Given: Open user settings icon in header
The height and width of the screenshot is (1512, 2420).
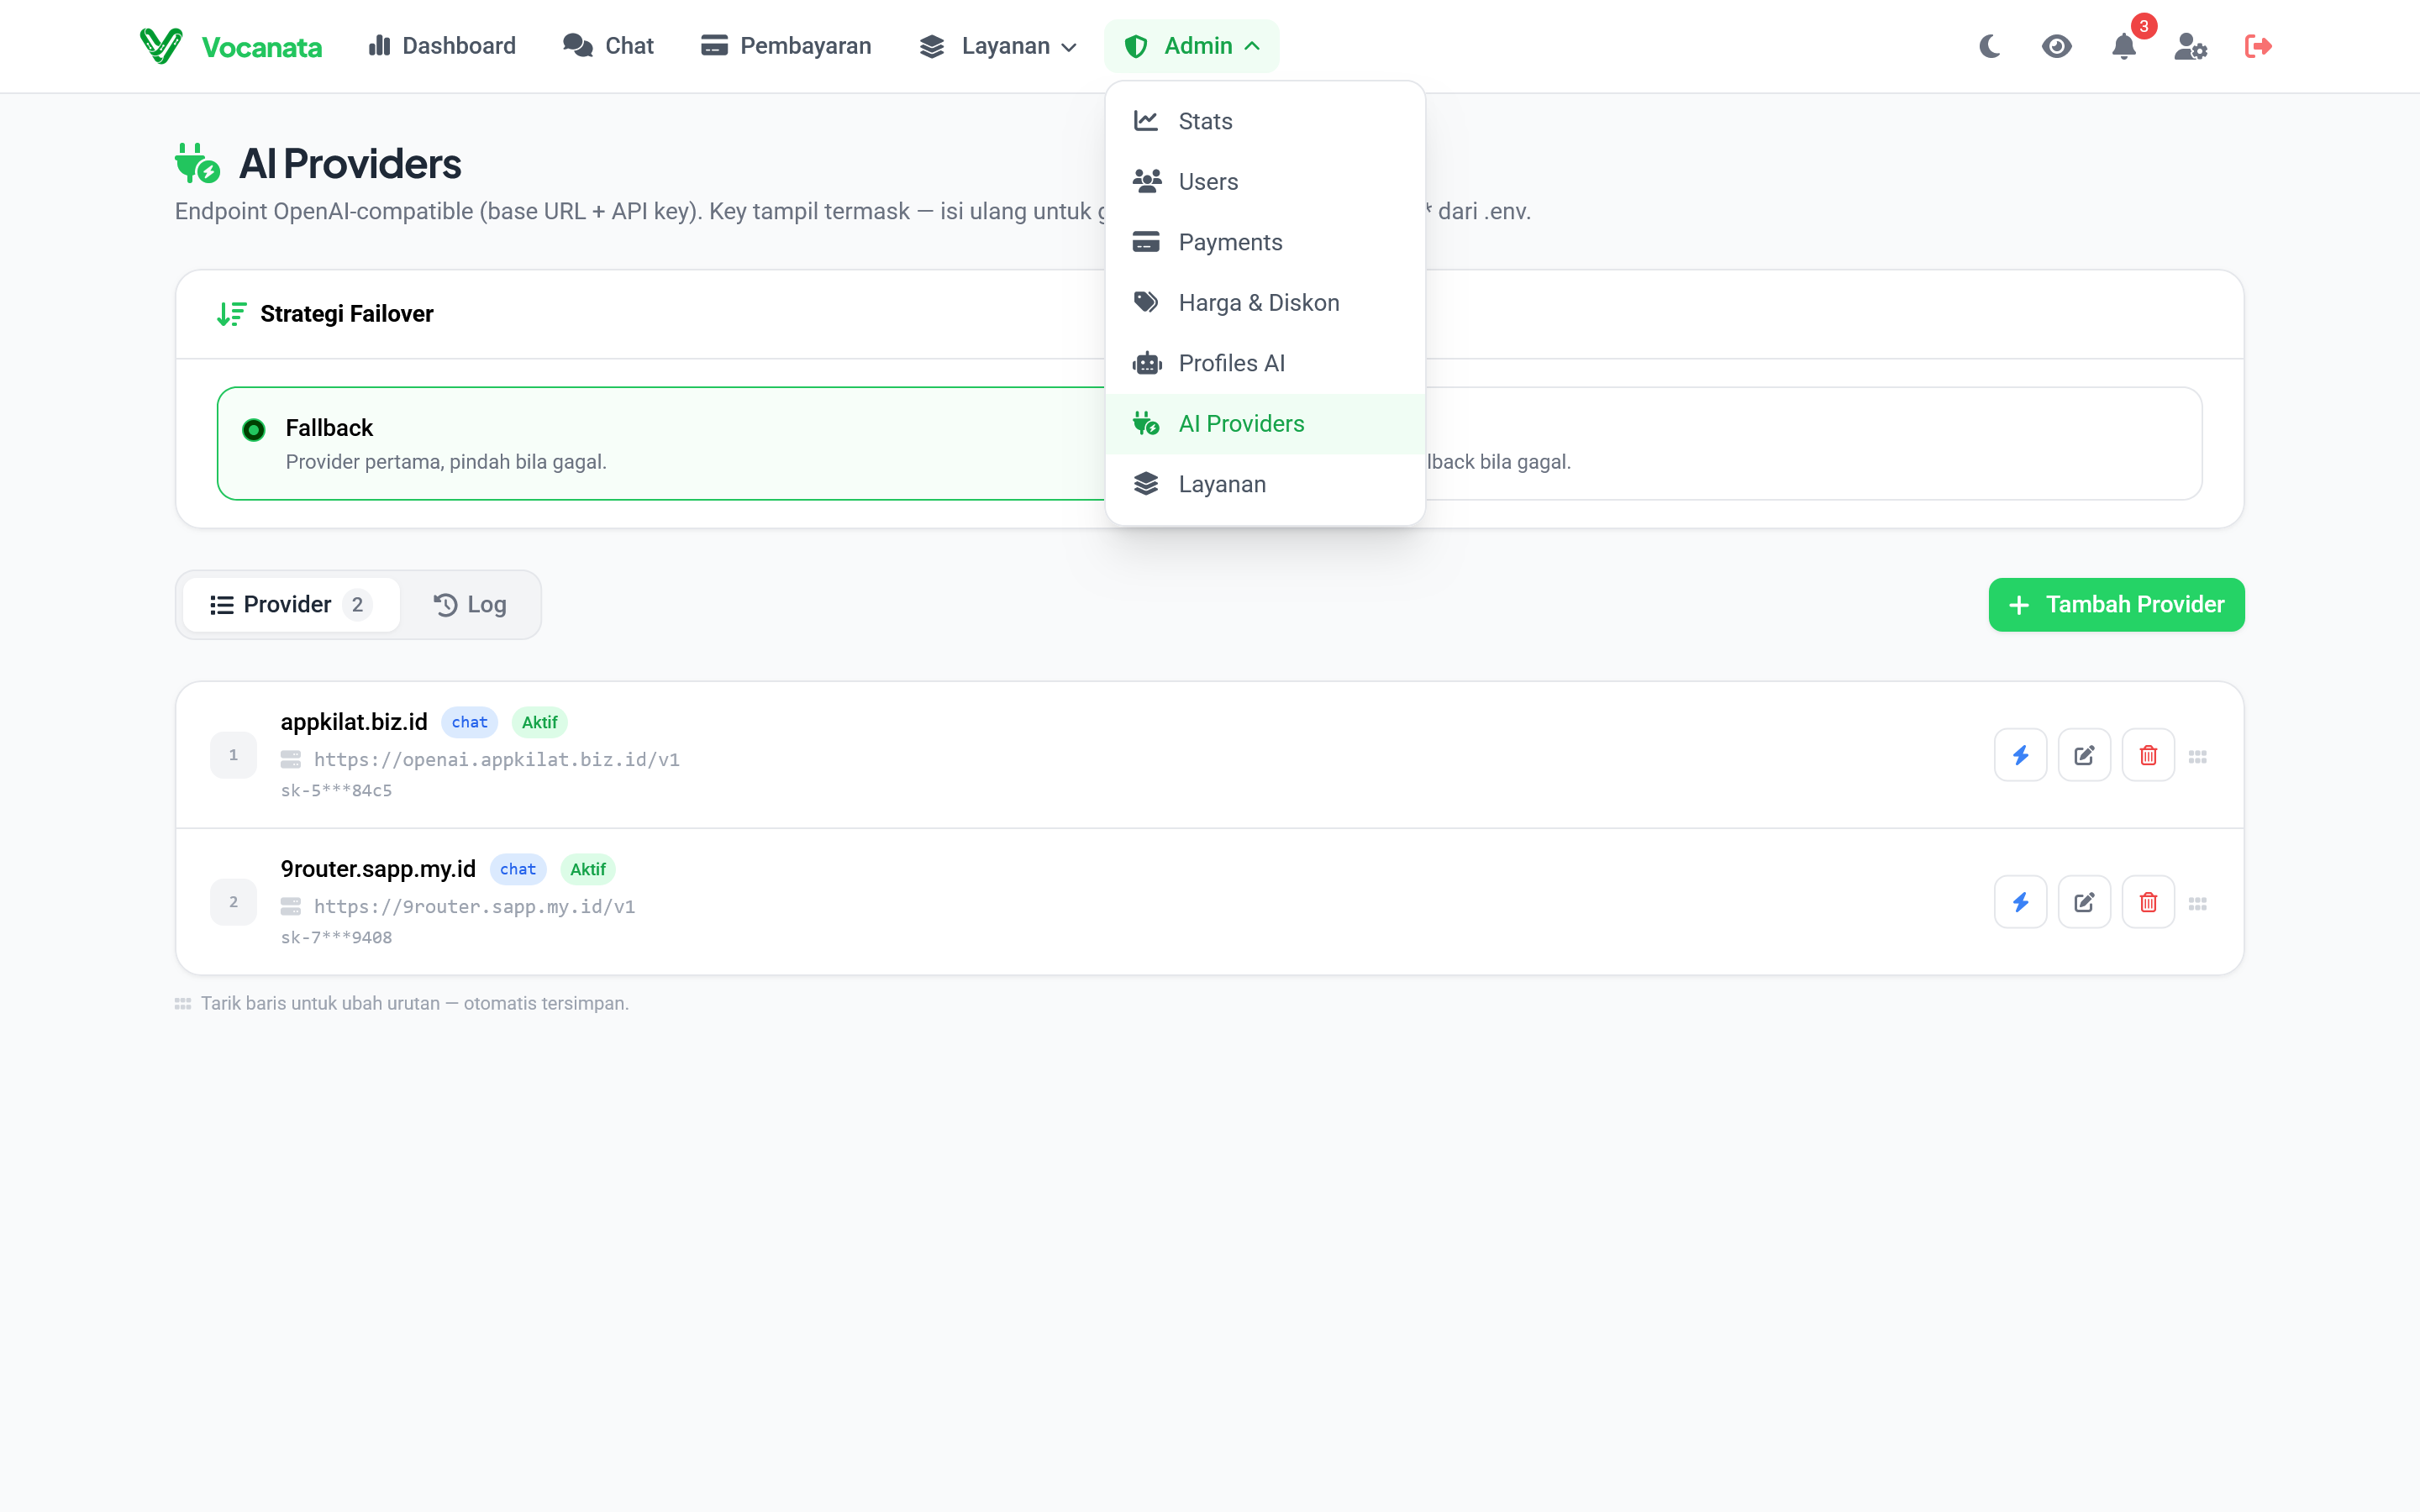Looking at the screenshot, I should coord(2191,46).
